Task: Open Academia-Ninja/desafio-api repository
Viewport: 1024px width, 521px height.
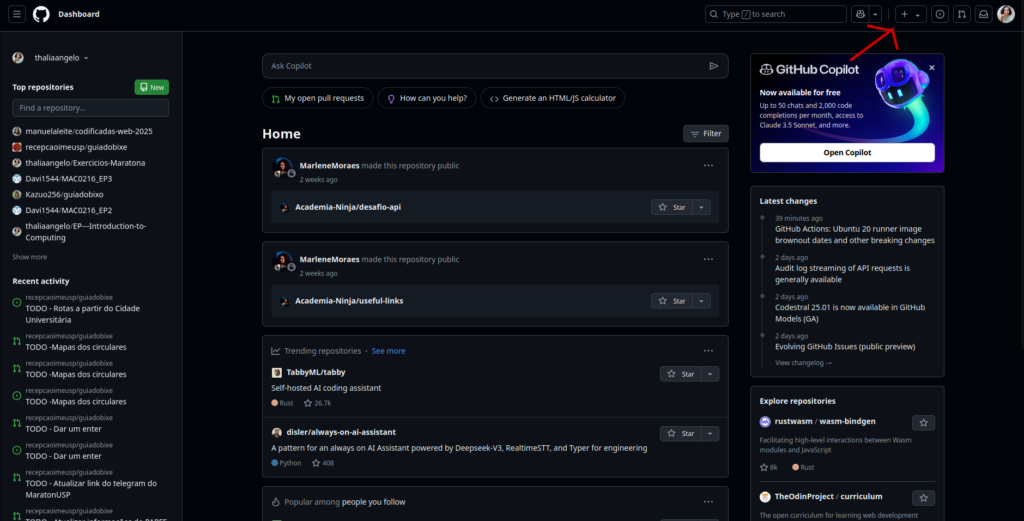Action: [x=348, y=207]
